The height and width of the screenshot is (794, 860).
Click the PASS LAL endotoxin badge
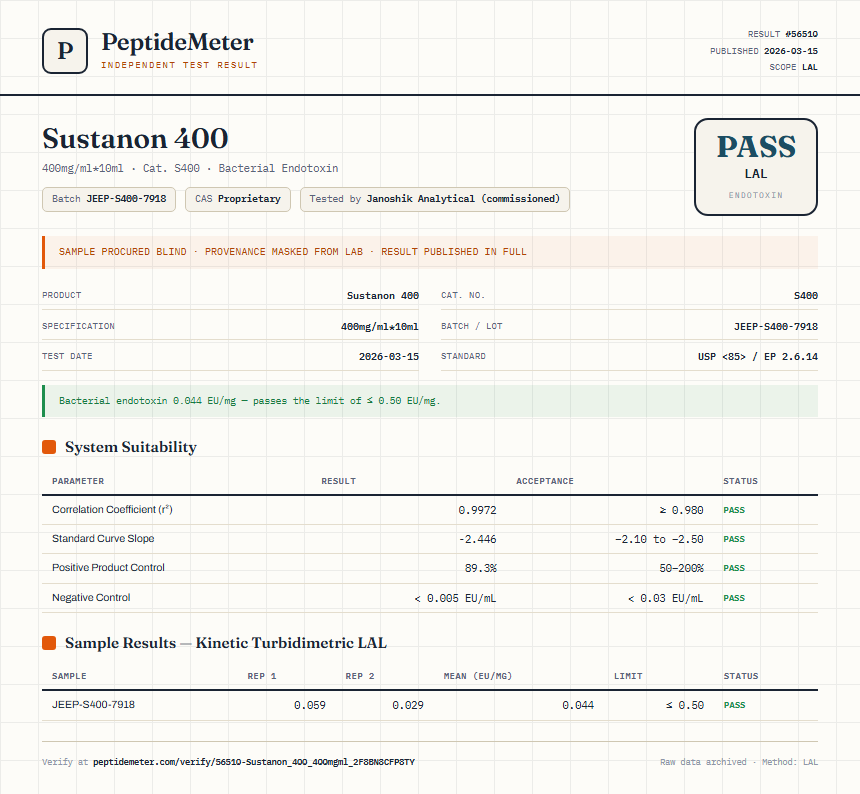point(756,167)
